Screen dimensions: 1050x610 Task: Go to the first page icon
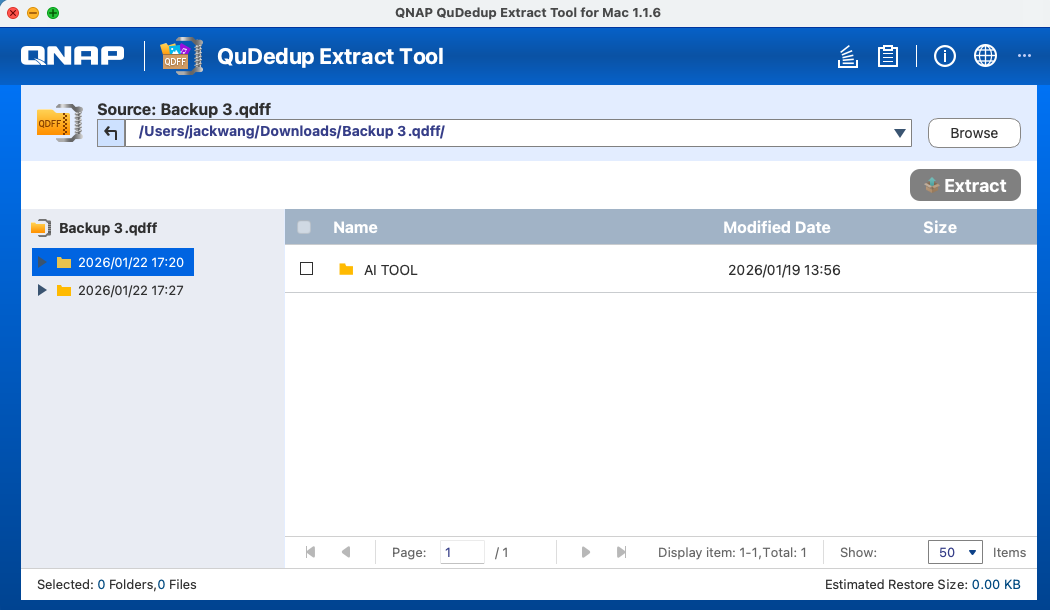coord(310,552)
